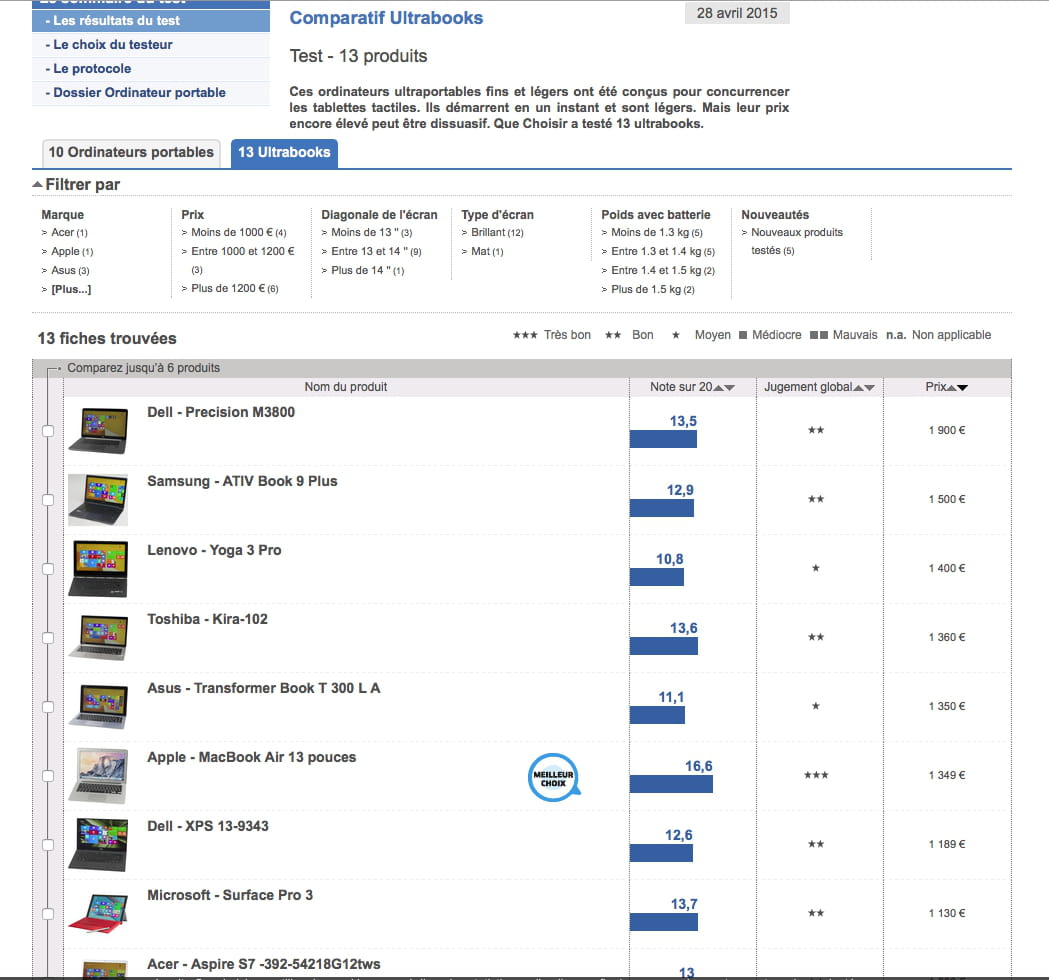1049x980 pixels.
Task: Click the Apple MacBook Air thumbnail image
Action: [x=98, y=776]
